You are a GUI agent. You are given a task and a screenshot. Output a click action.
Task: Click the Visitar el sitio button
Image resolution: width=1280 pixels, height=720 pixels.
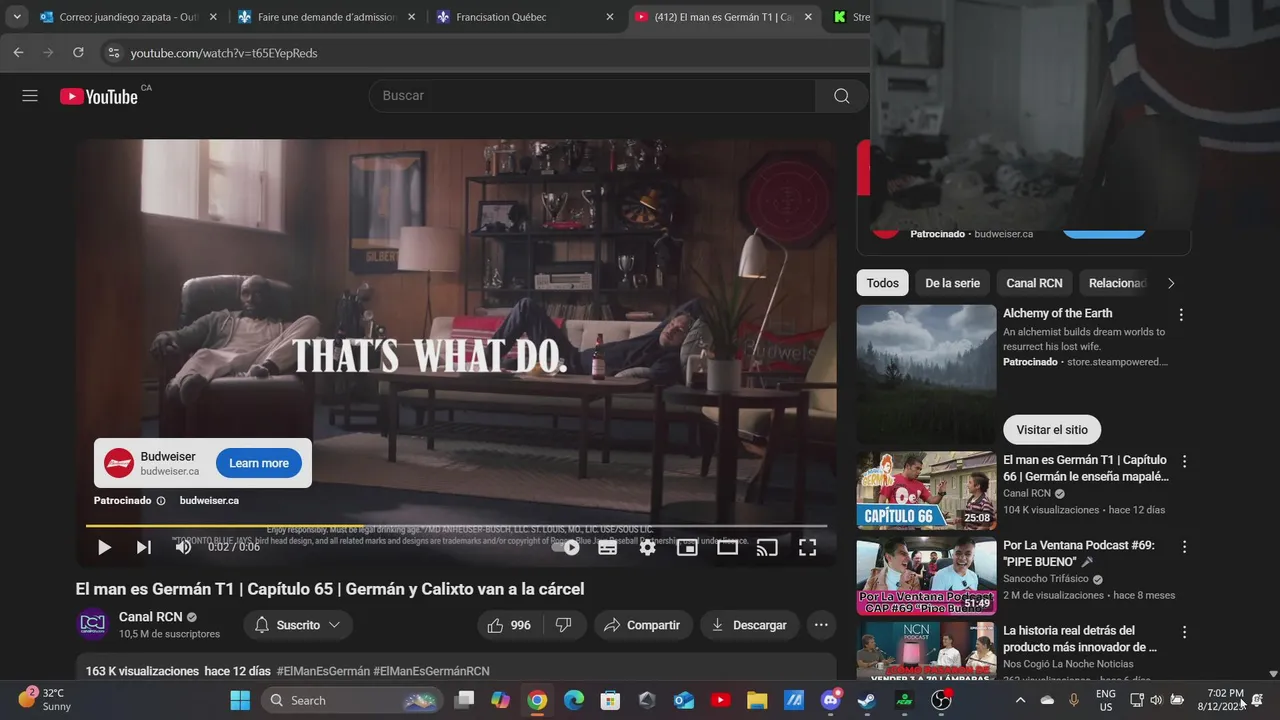point(1052,430)
